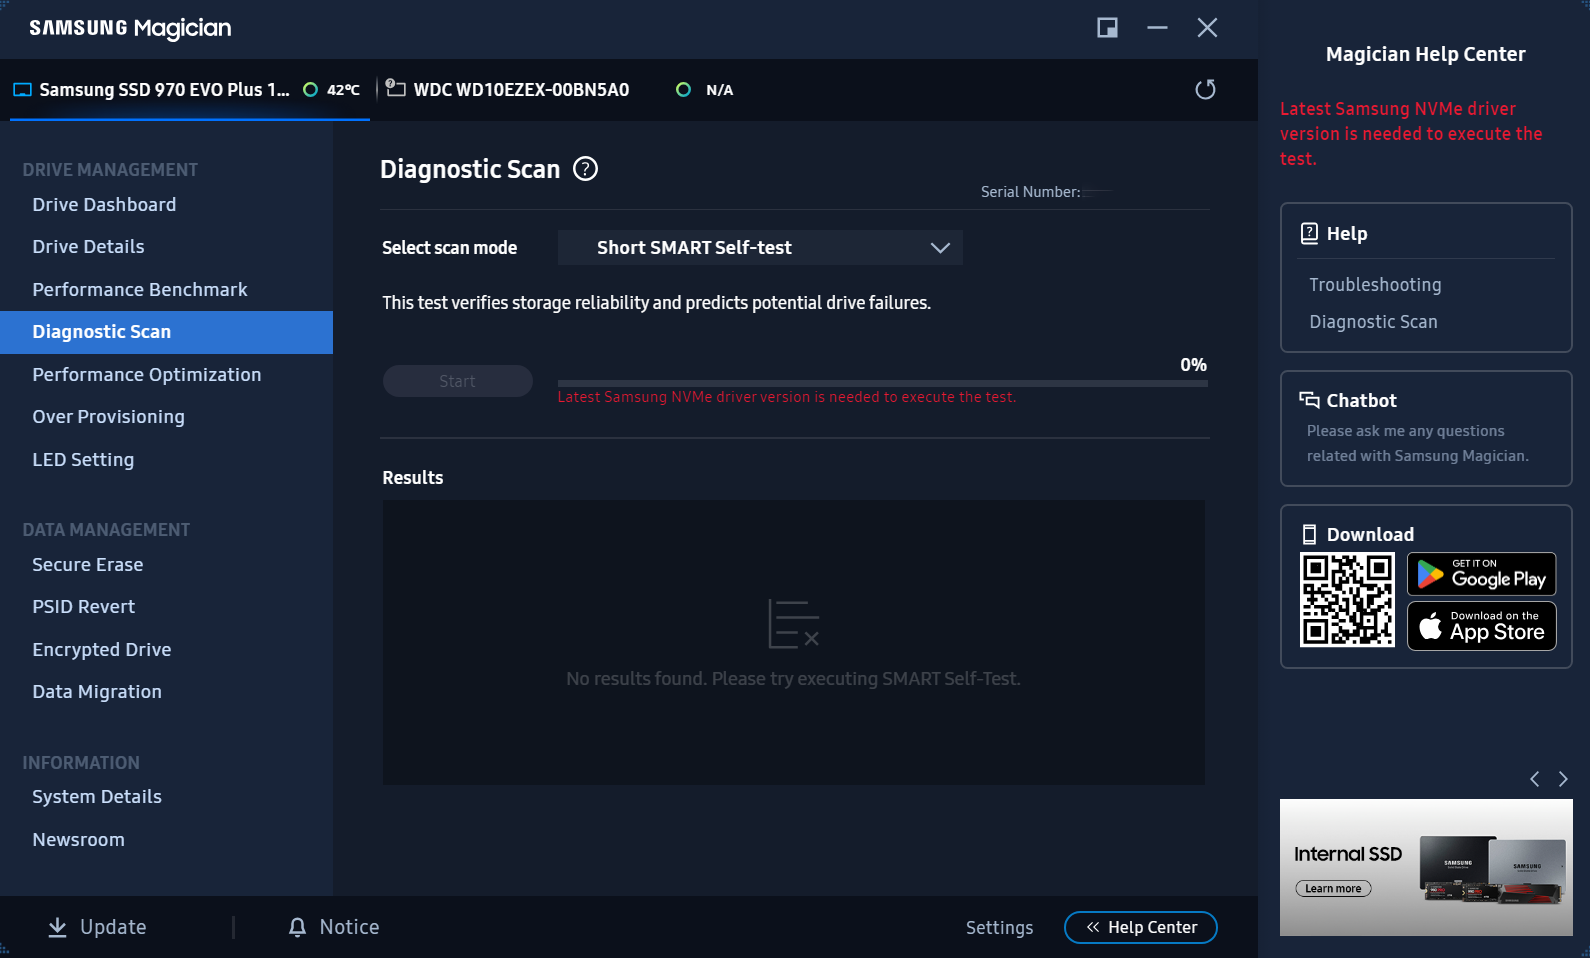Toggle the mini mode window icon
1590x958 pixels.
pyautogui.click(x=1107, y=28)
